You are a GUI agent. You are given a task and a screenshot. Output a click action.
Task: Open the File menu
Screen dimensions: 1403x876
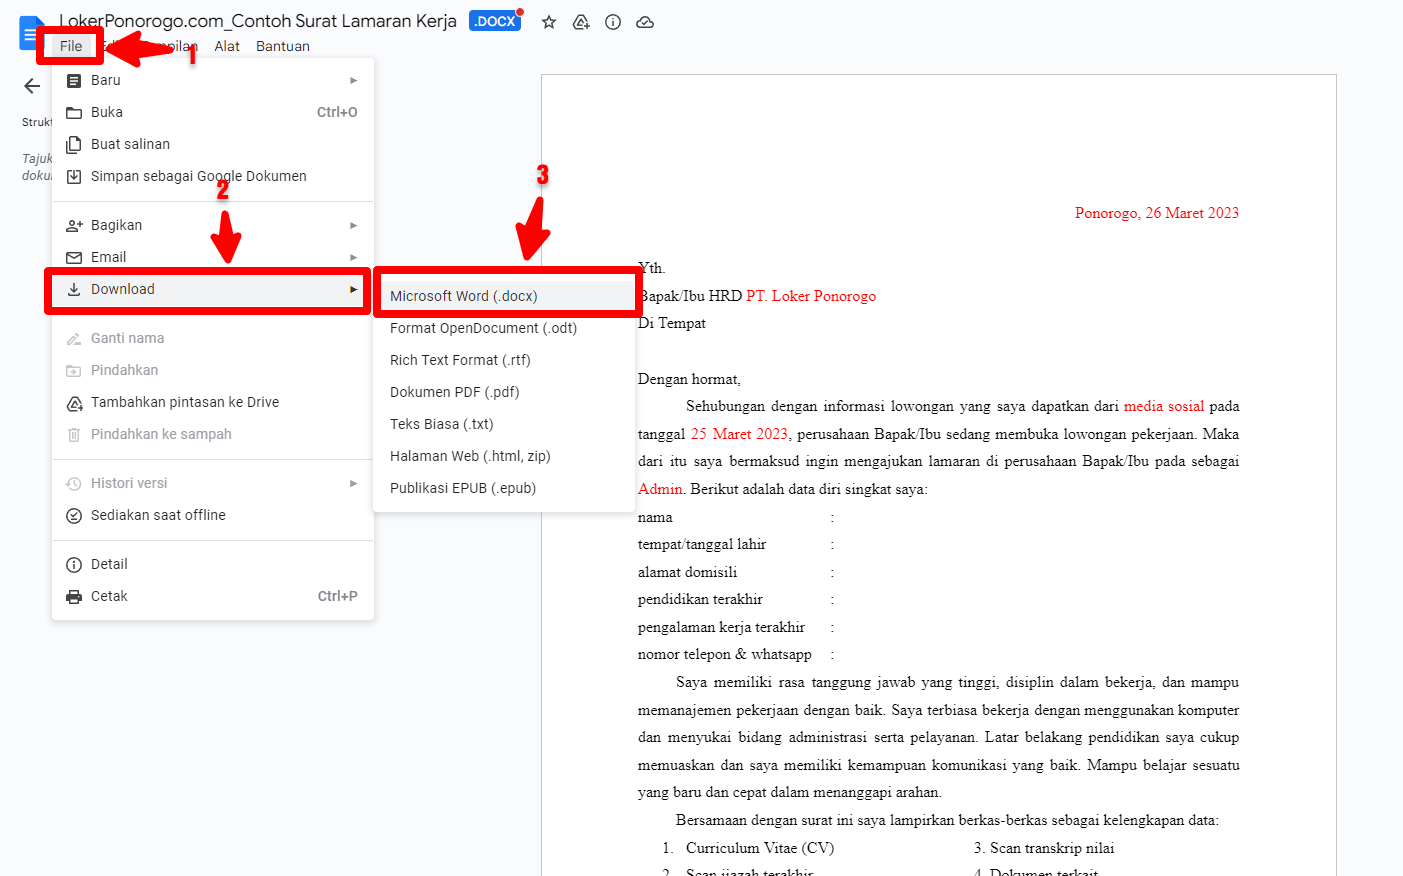(71, 46)
